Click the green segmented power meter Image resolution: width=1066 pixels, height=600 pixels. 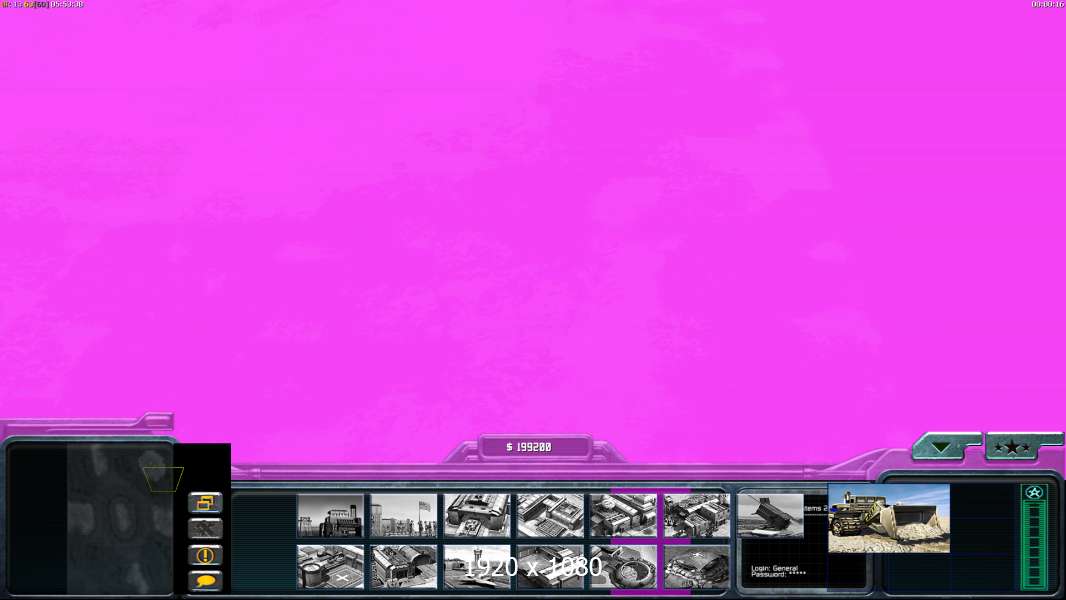1034,545
